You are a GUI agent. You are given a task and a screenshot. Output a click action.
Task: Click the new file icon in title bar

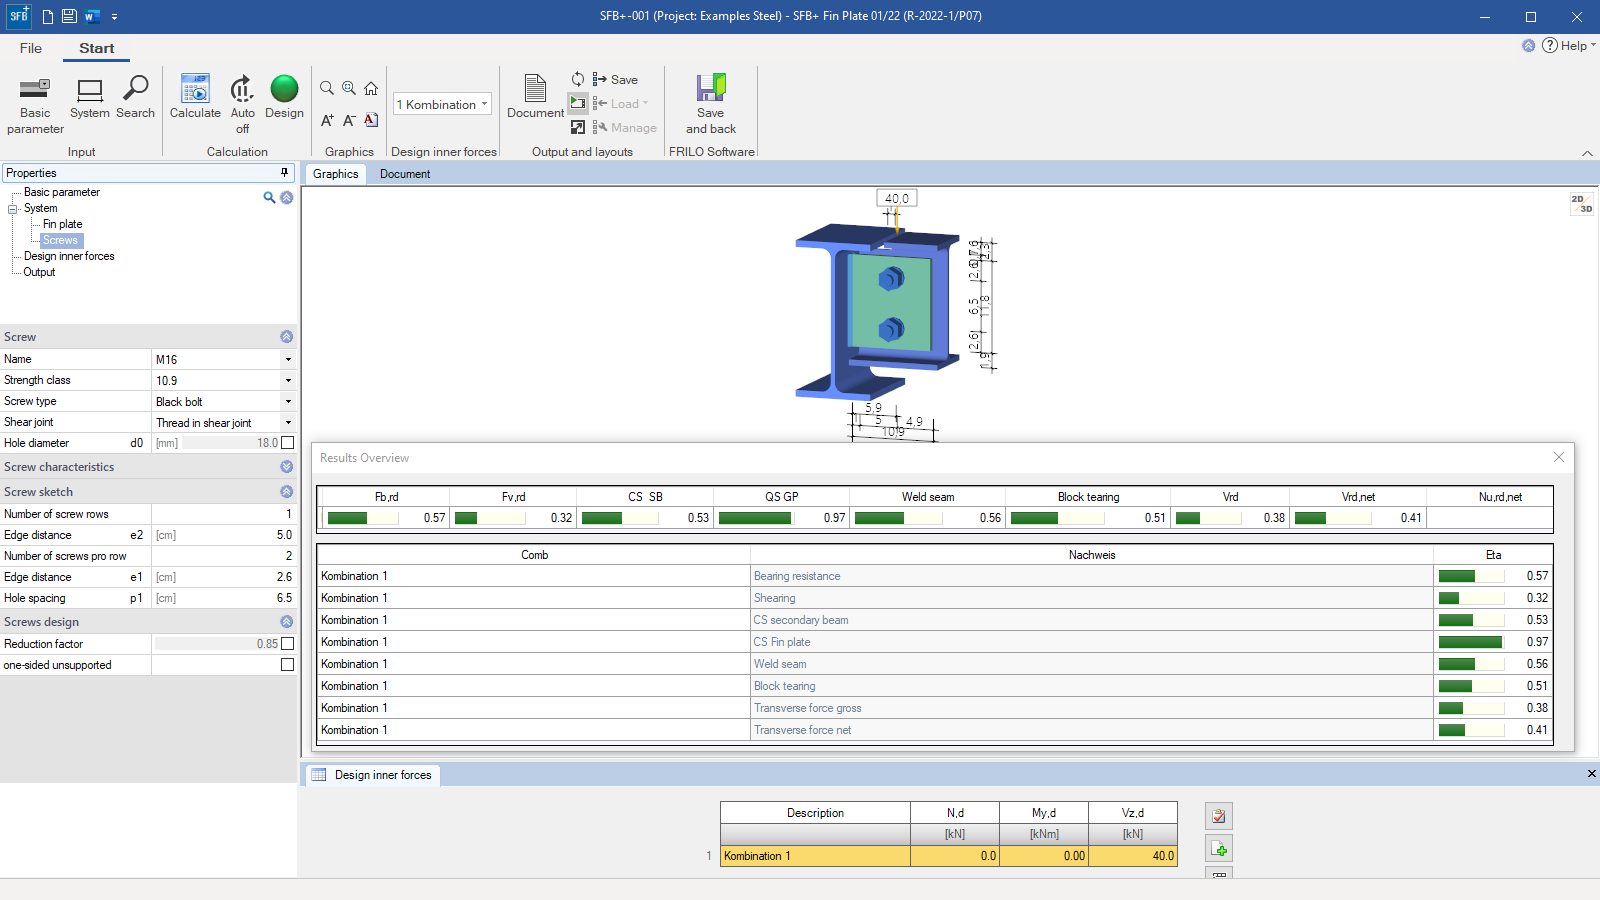pyautogui.click(x=47, y=16)
